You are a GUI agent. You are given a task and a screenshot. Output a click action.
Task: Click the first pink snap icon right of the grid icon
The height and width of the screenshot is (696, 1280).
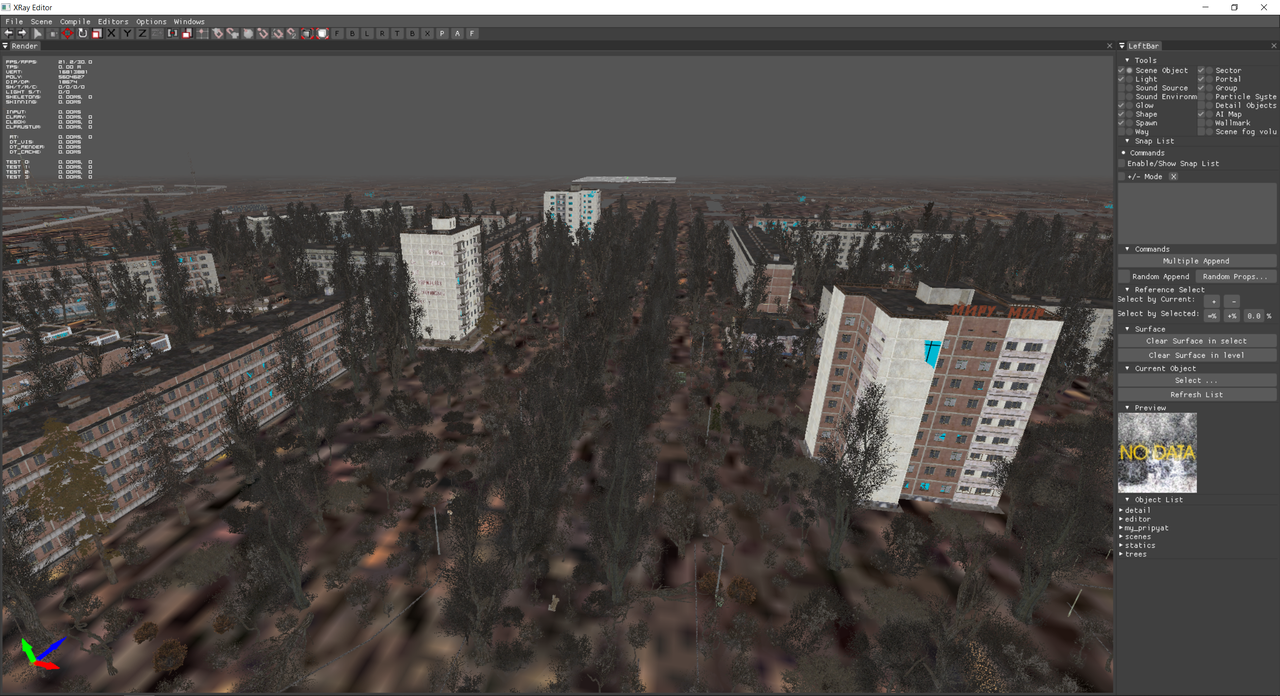click(217, 33)
